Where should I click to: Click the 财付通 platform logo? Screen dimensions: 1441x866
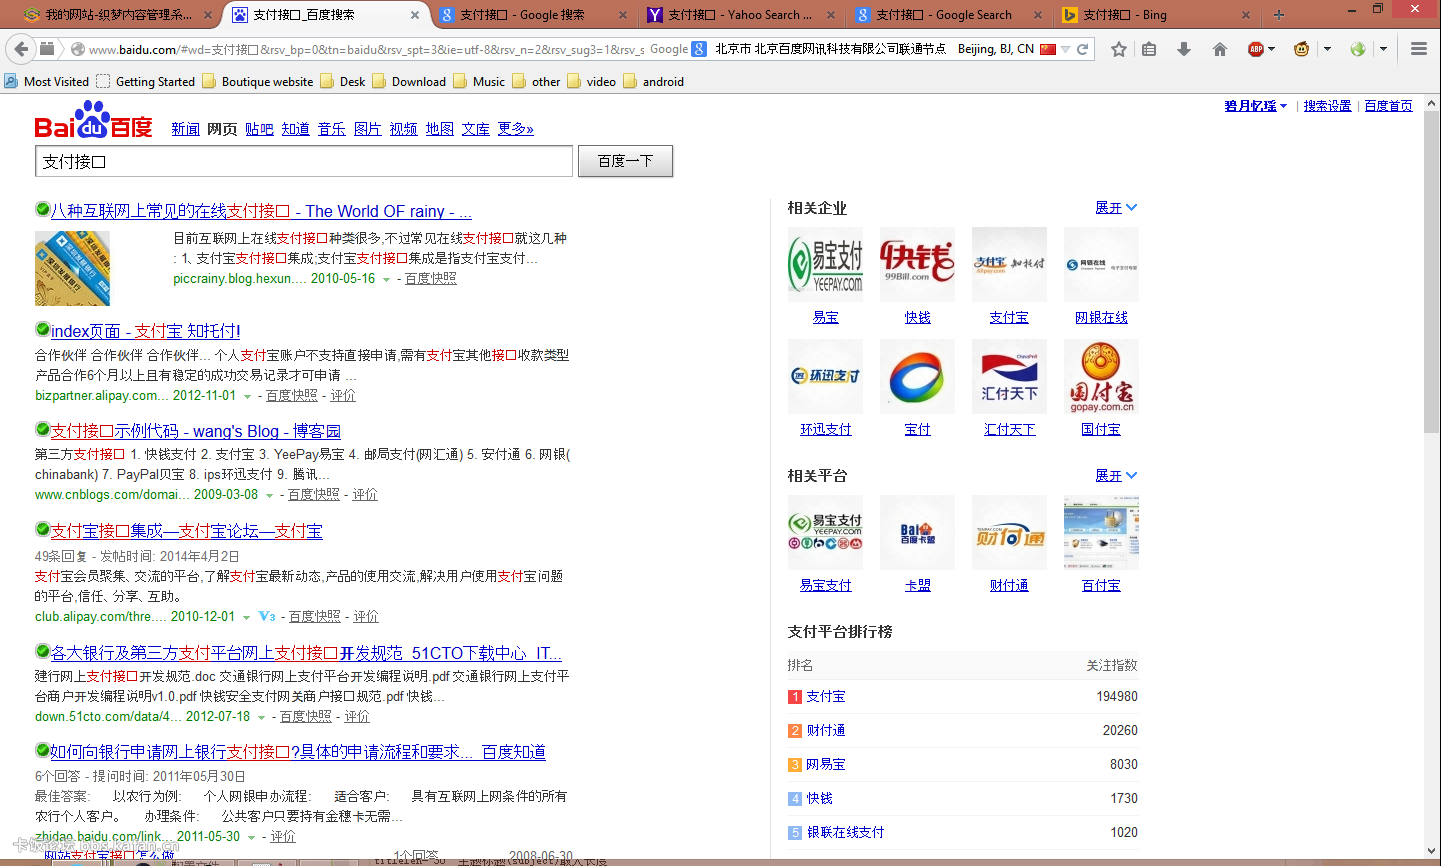click(x=1009, y=532)
